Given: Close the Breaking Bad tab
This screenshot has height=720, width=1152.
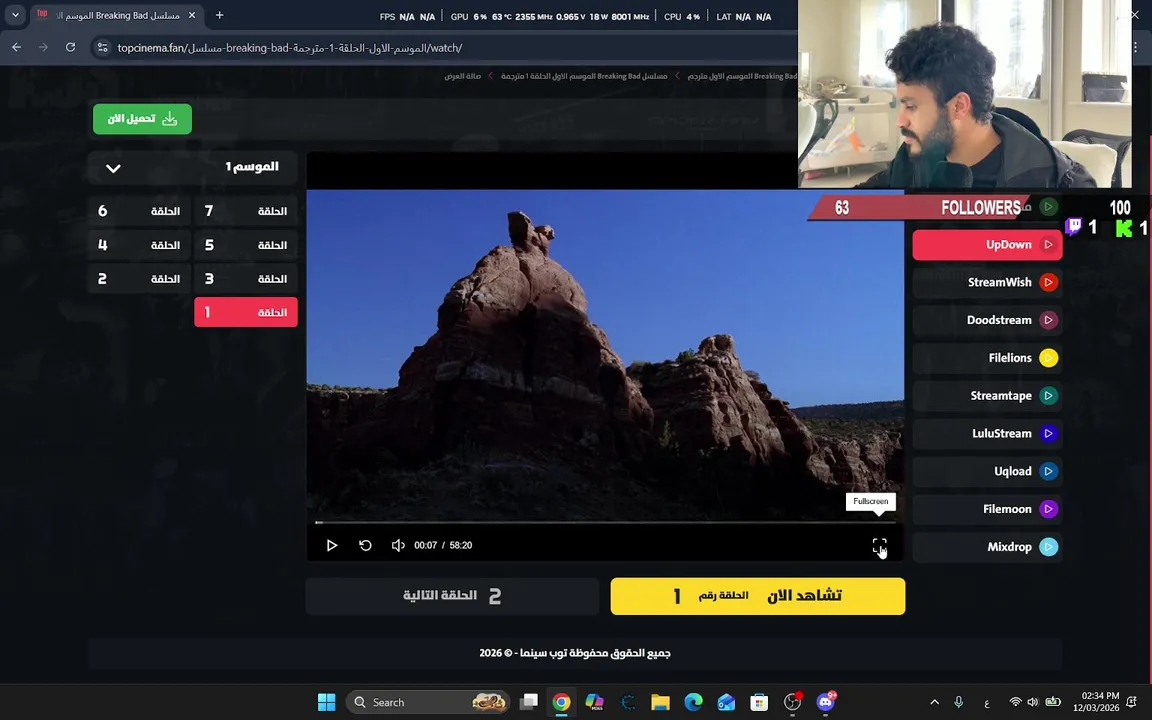Looking at the screenshot, I should point(192,15).
